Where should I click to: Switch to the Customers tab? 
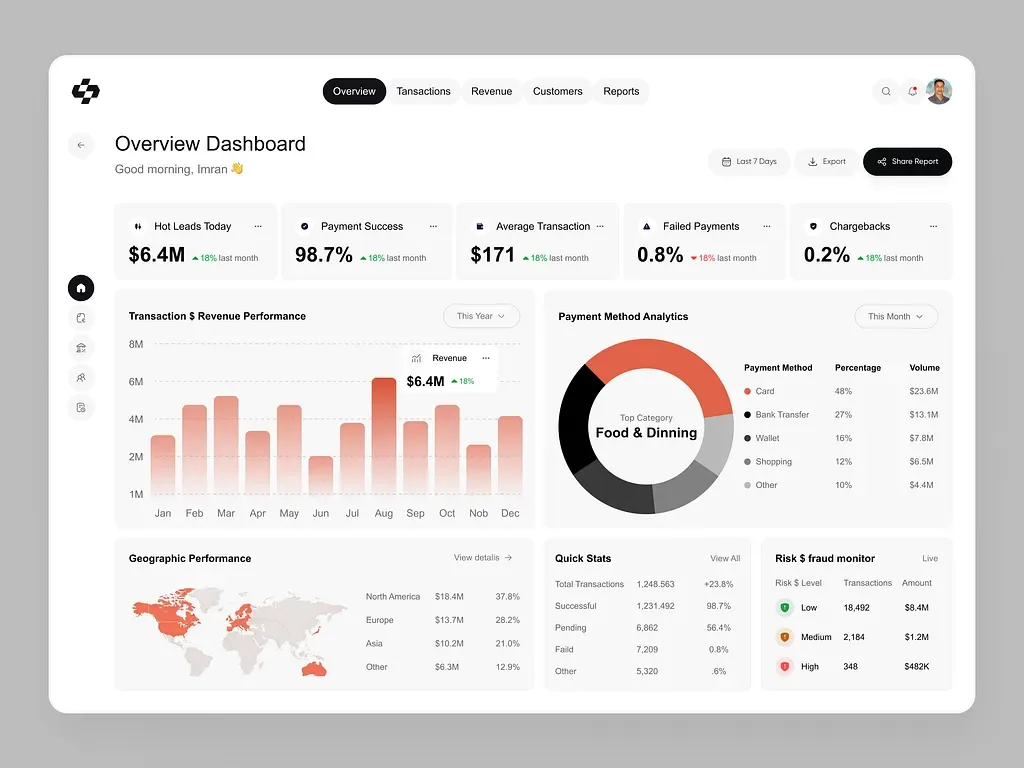pos(558,91)
